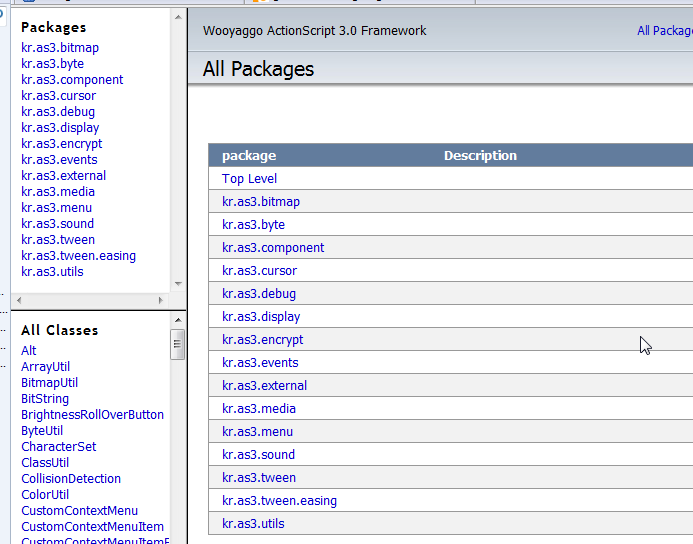Click Top Level in the package table
Image resolution: width=693 pixels, height=544 pixels.
pos(249,179)
